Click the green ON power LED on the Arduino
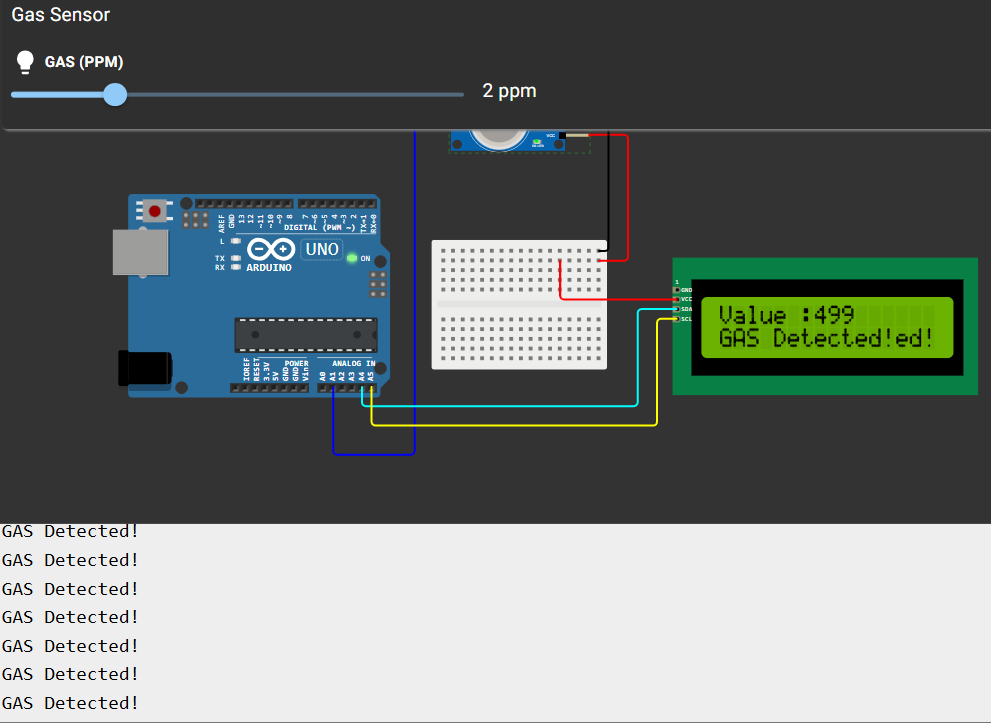Screen dimensions: 991x725 pos(351,260)
